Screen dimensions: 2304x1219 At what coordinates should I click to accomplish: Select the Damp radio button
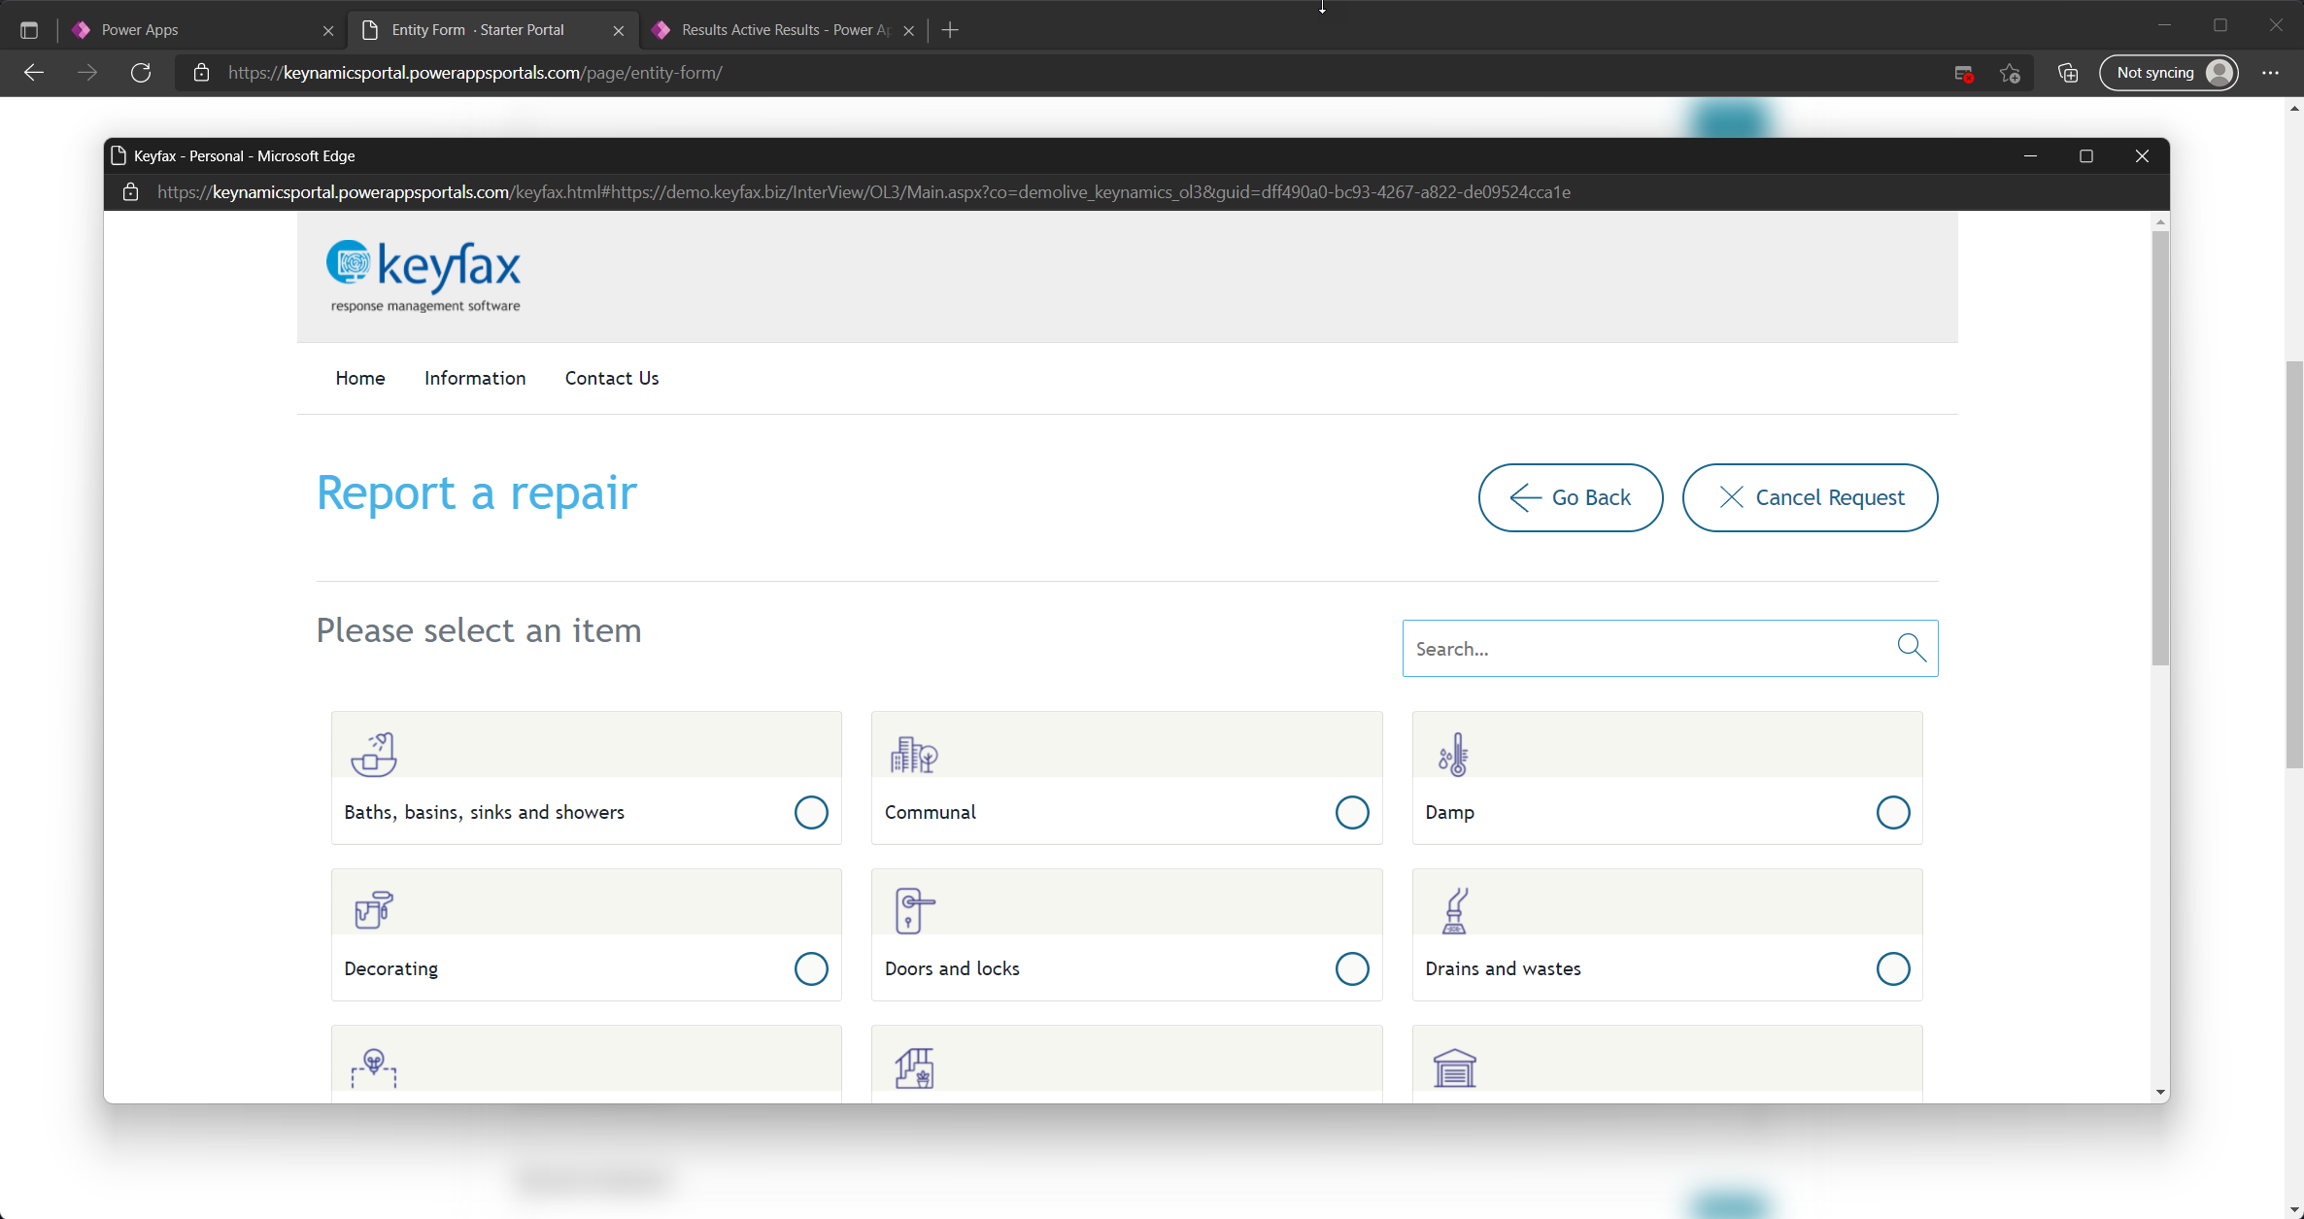pyautogui.click(x=1892, y=812)
